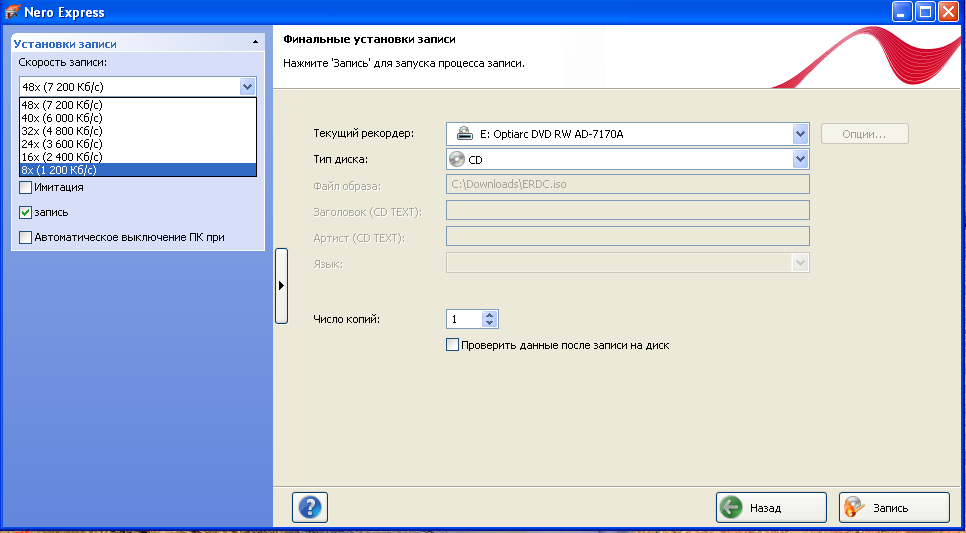The width and height of the screenshot is (966, 533).
Task: Toggle Автоматическое выключение ПК checkbox
Action: 26,237
